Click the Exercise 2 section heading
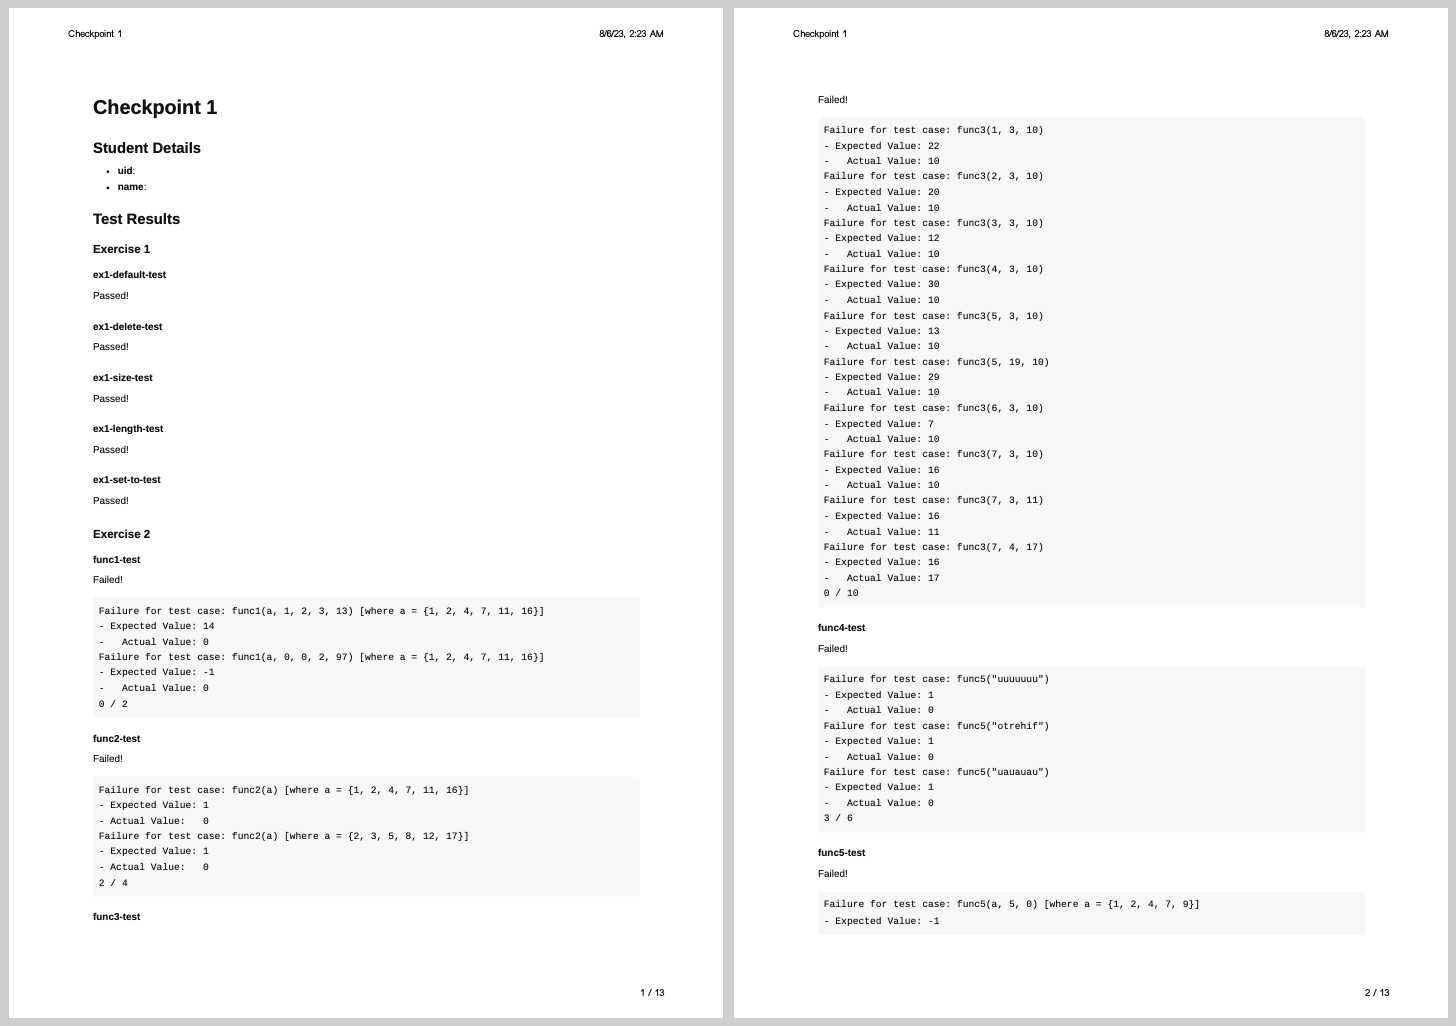Viewport: 1456px width, 1026px height. pos(121,534)
